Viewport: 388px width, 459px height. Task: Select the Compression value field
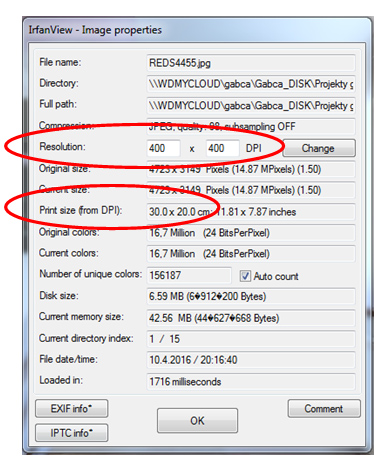(251, 126)
